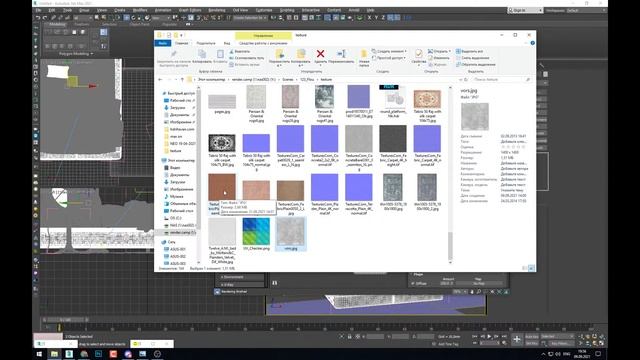Click the Explorer Back navigation arrow
Viewport: 640px width, 360px height.
click(160, 80)
